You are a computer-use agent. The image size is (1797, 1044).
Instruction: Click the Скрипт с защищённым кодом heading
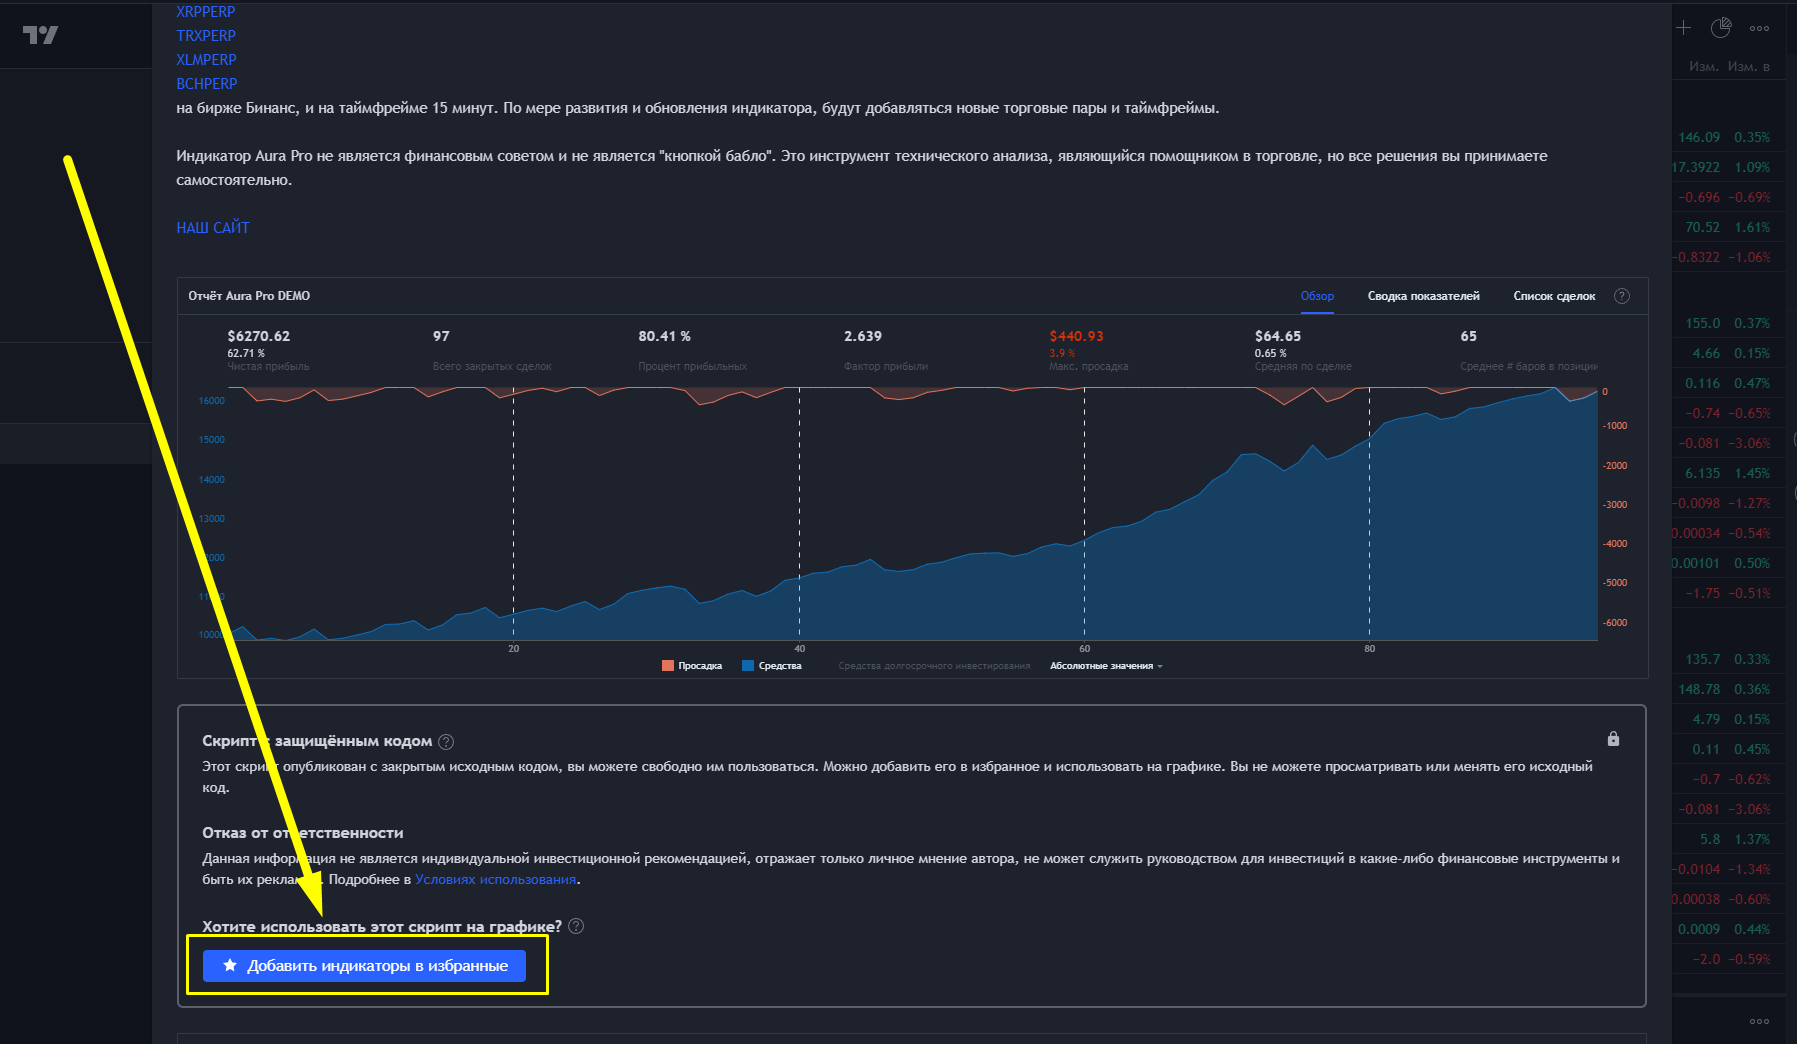(x=317, y=741)
